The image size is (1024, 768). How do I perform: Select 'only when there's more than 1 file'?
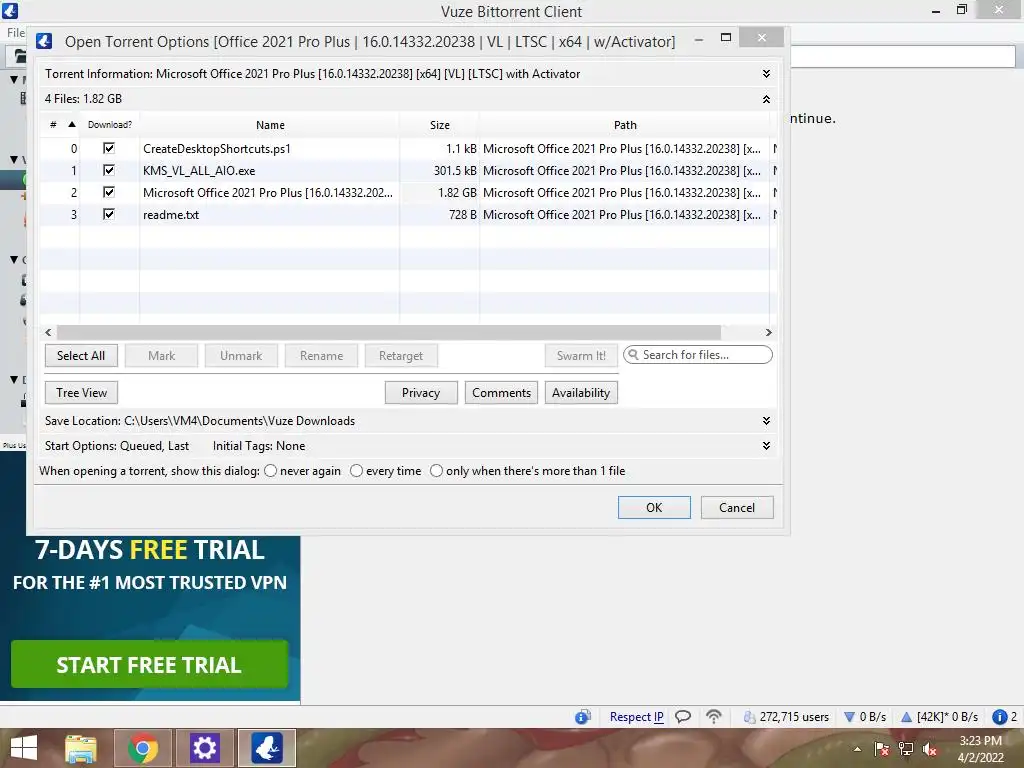[436, 471]
